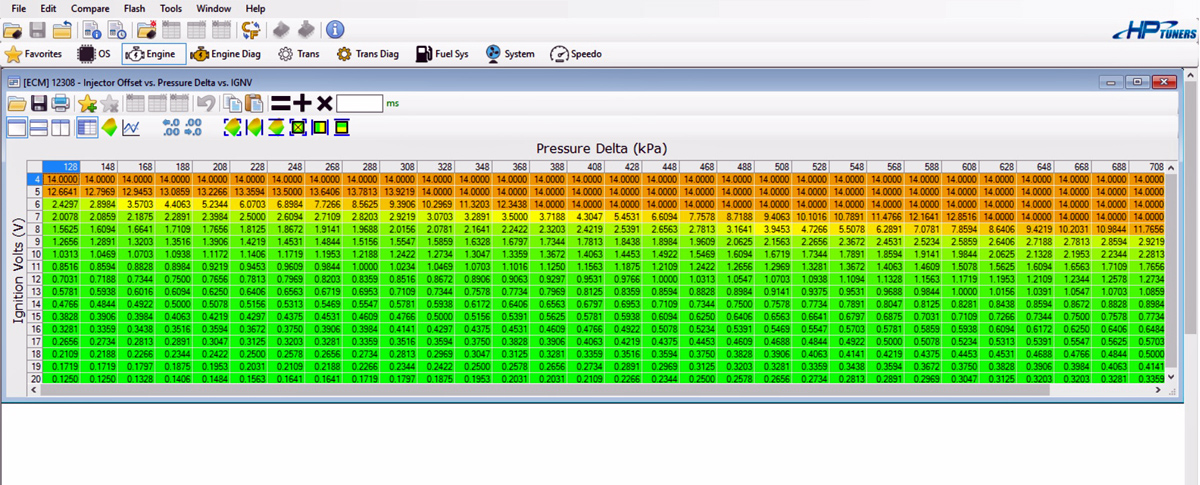Select column header 348 kPa

click(x=474, y=166)
